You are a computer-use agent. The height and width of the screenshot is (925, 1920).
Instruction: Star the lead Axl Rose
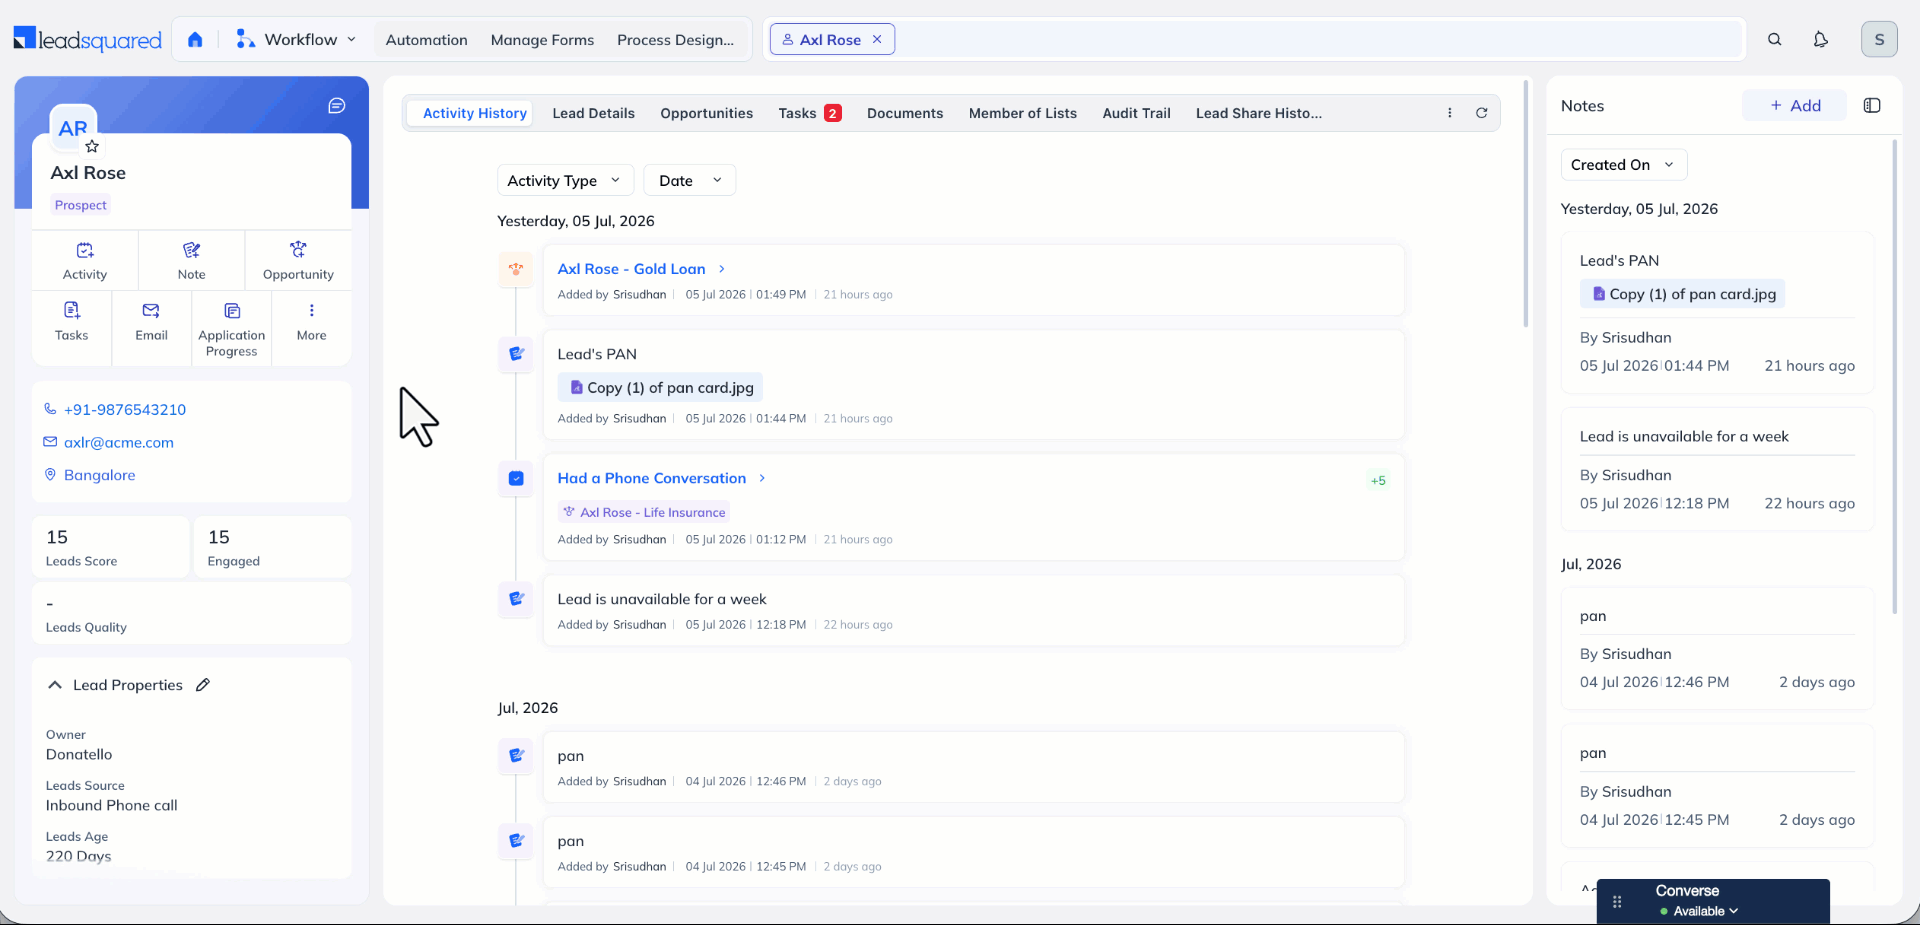[92, 146]
